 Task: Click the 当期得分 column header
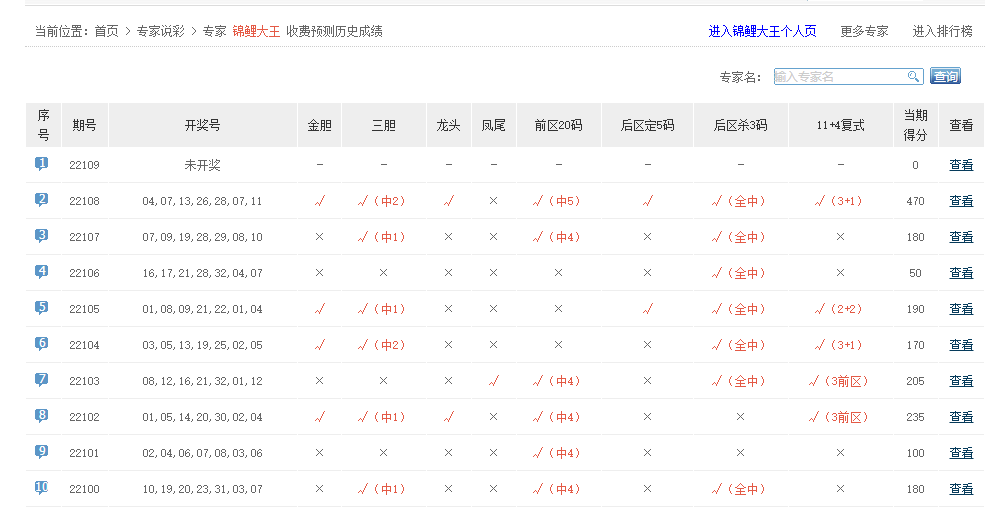[x=915, y=125]
